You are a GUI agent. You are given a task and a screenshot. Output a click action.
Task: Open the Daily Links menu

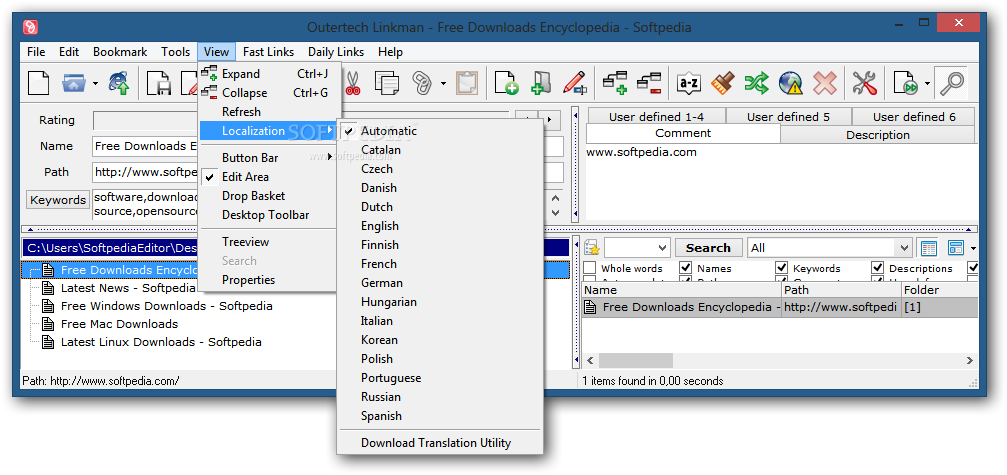pos(336,52)
